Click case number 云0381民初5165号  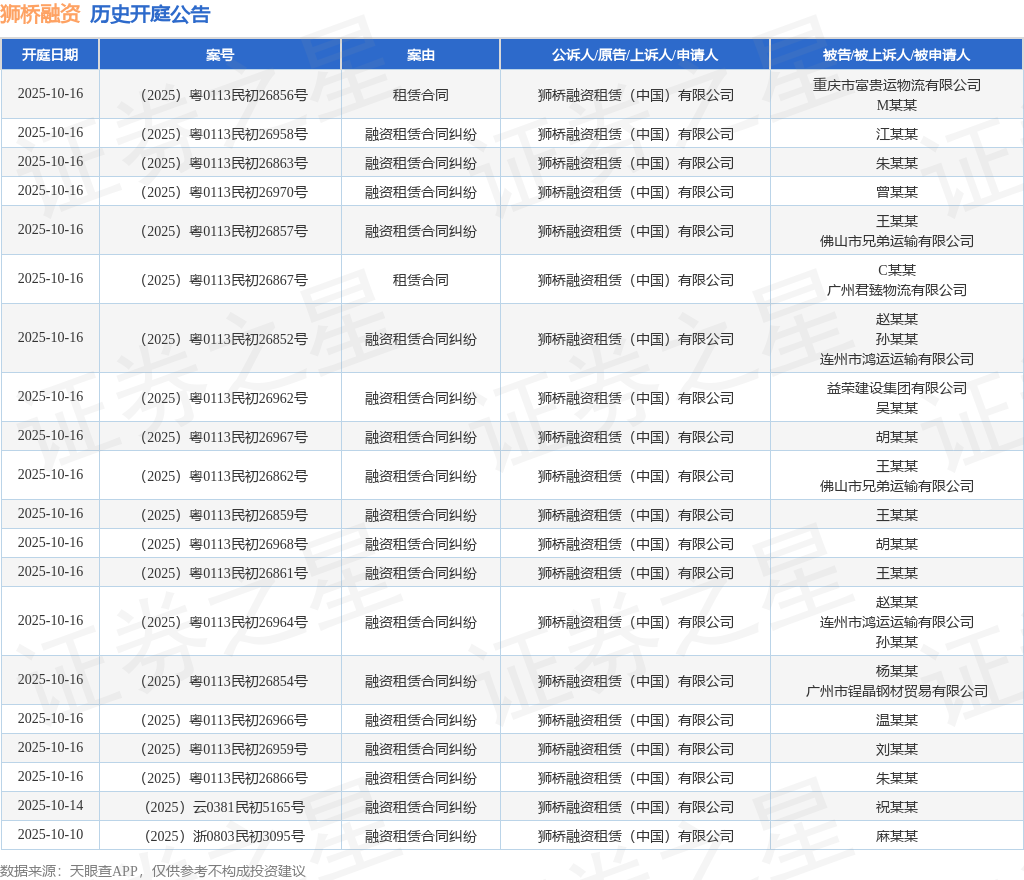pyautogui.click(x=224, y=808)
